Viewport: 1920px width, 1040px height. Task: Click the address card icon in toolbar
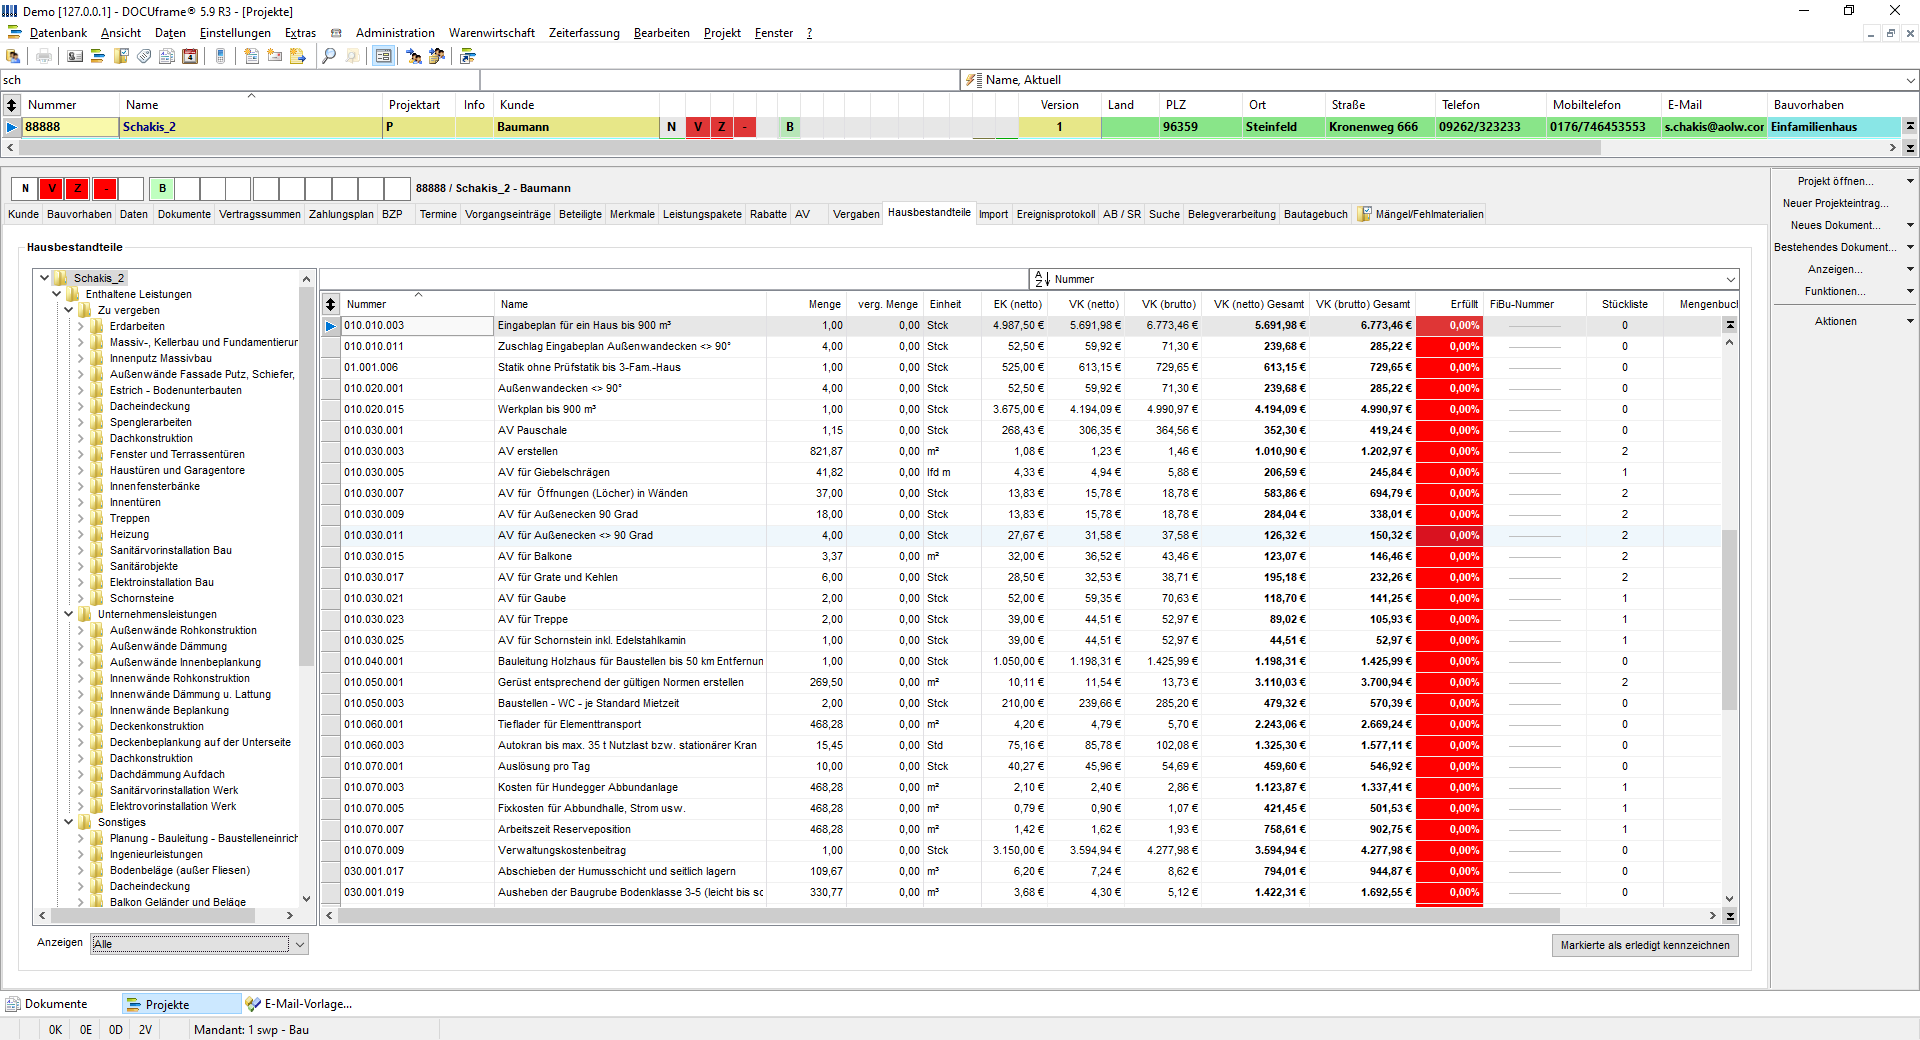75,56
